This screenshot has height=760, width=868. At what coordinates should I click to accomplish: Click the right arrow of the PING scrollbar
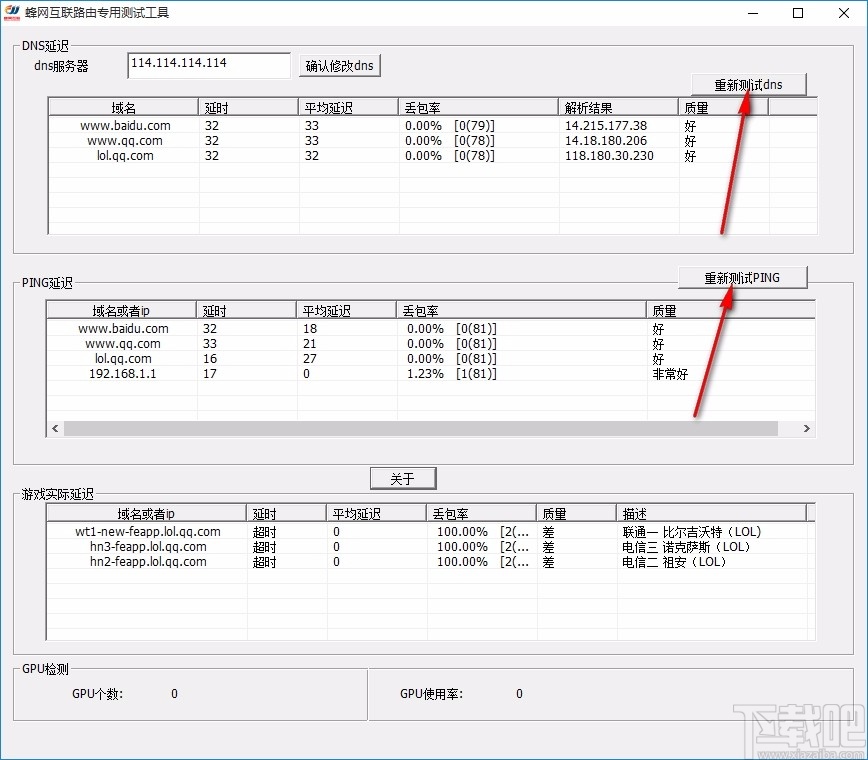click(x=808, y=427)
